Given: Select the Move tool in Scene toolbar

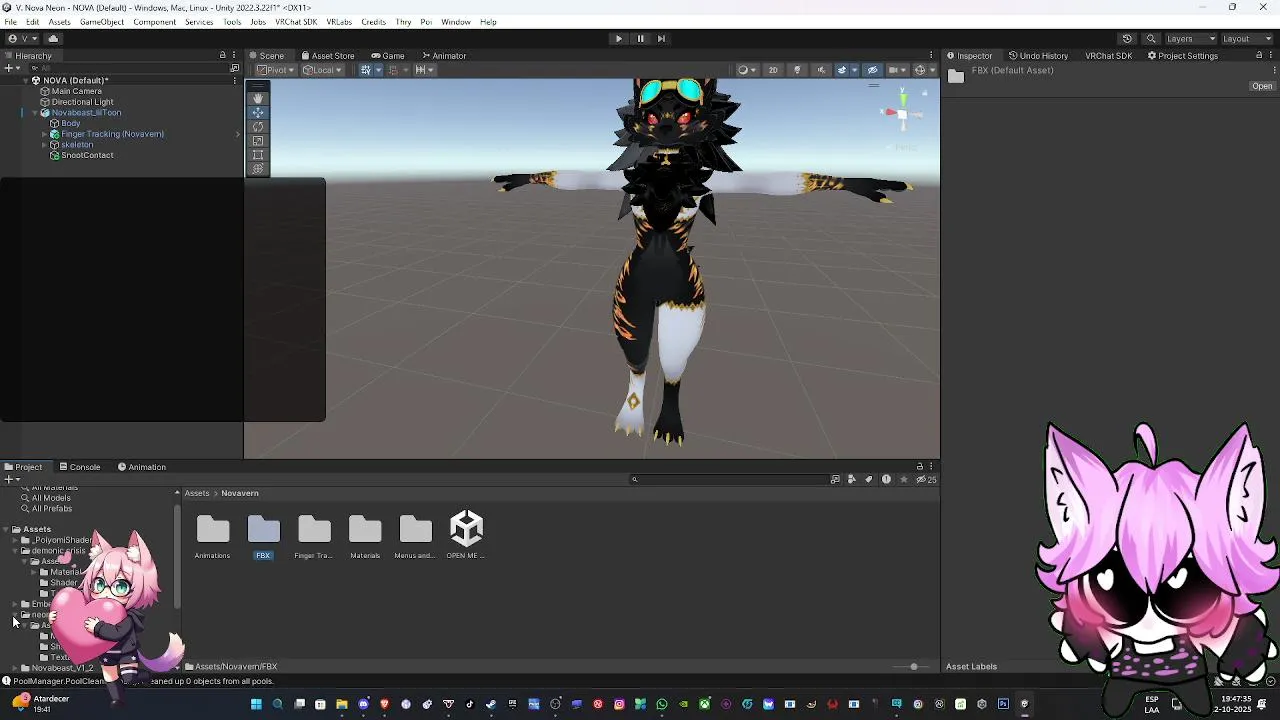Looking at the screenshot, I should coord(258,112).
